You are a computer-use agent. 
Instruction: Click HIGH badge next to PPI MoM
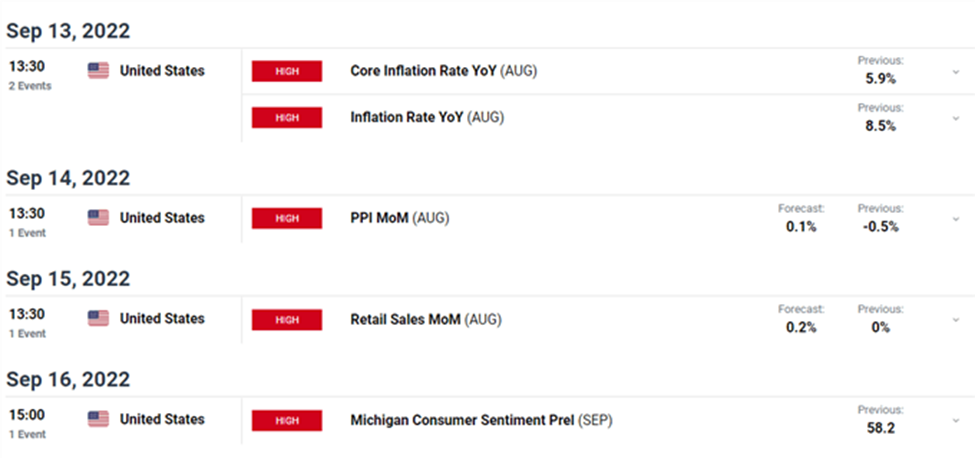point(287,218)
